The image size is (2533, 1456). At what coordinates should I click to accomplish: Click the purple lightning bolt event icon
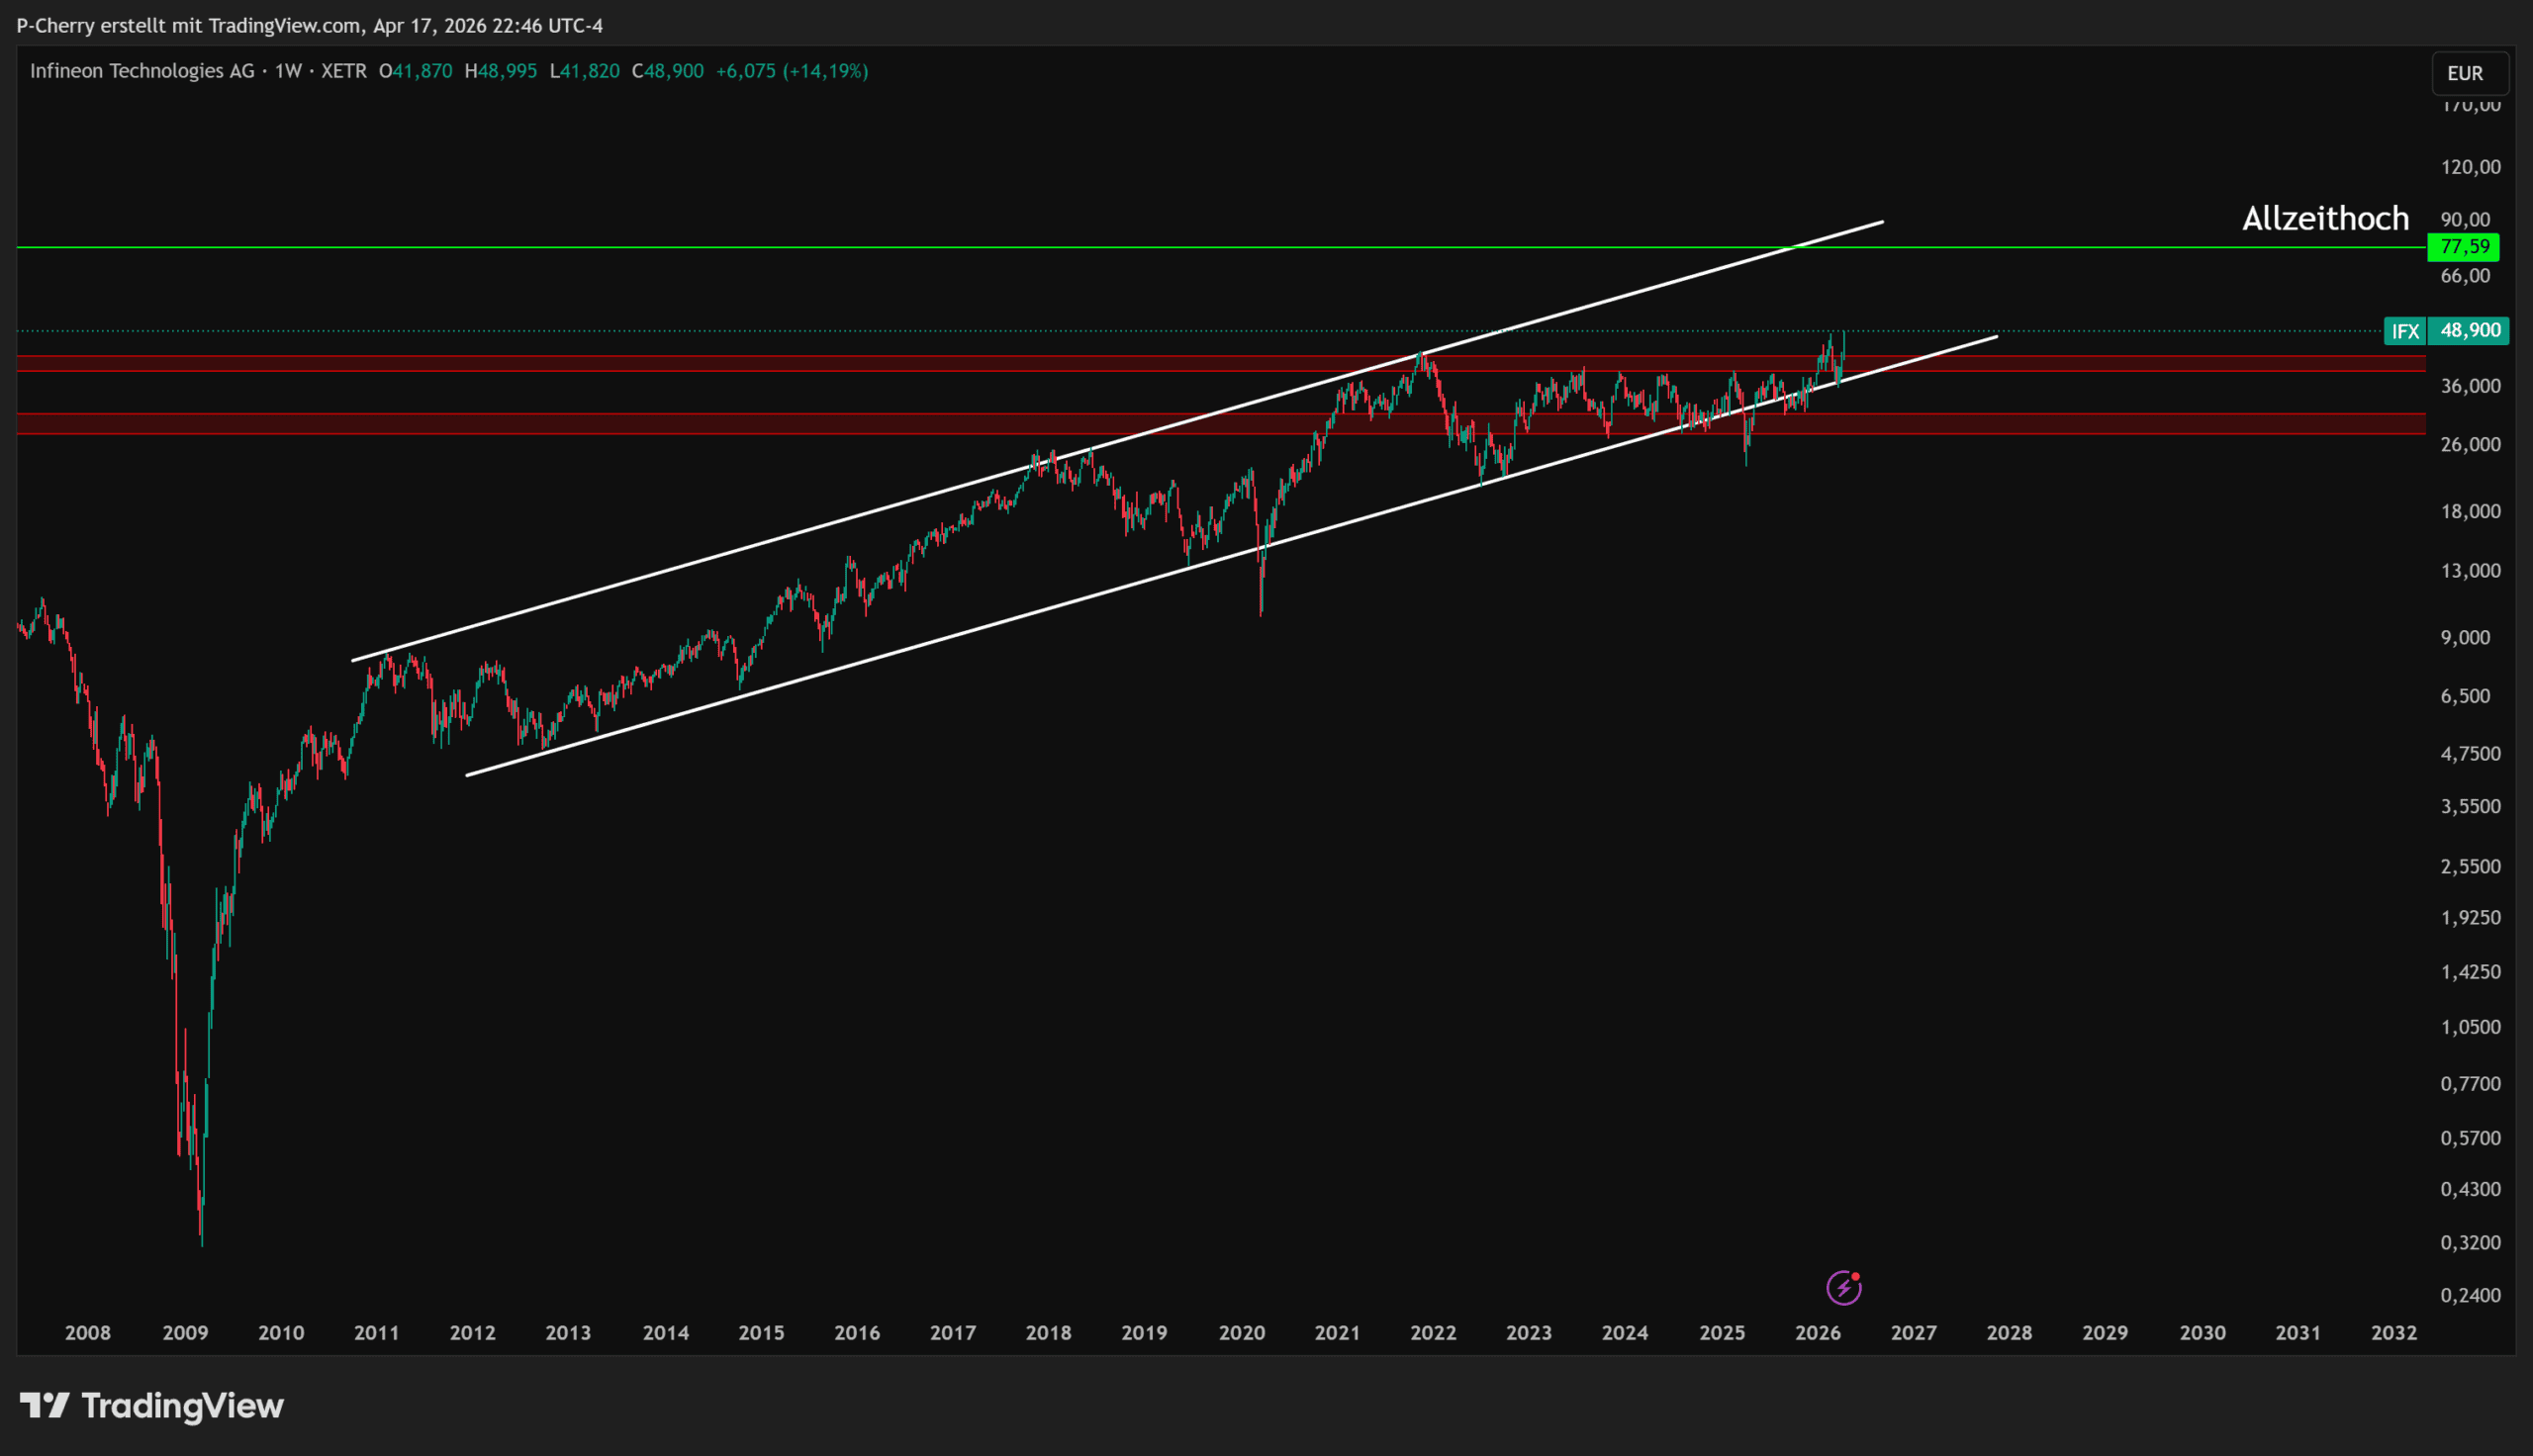pos(1843,1288)
